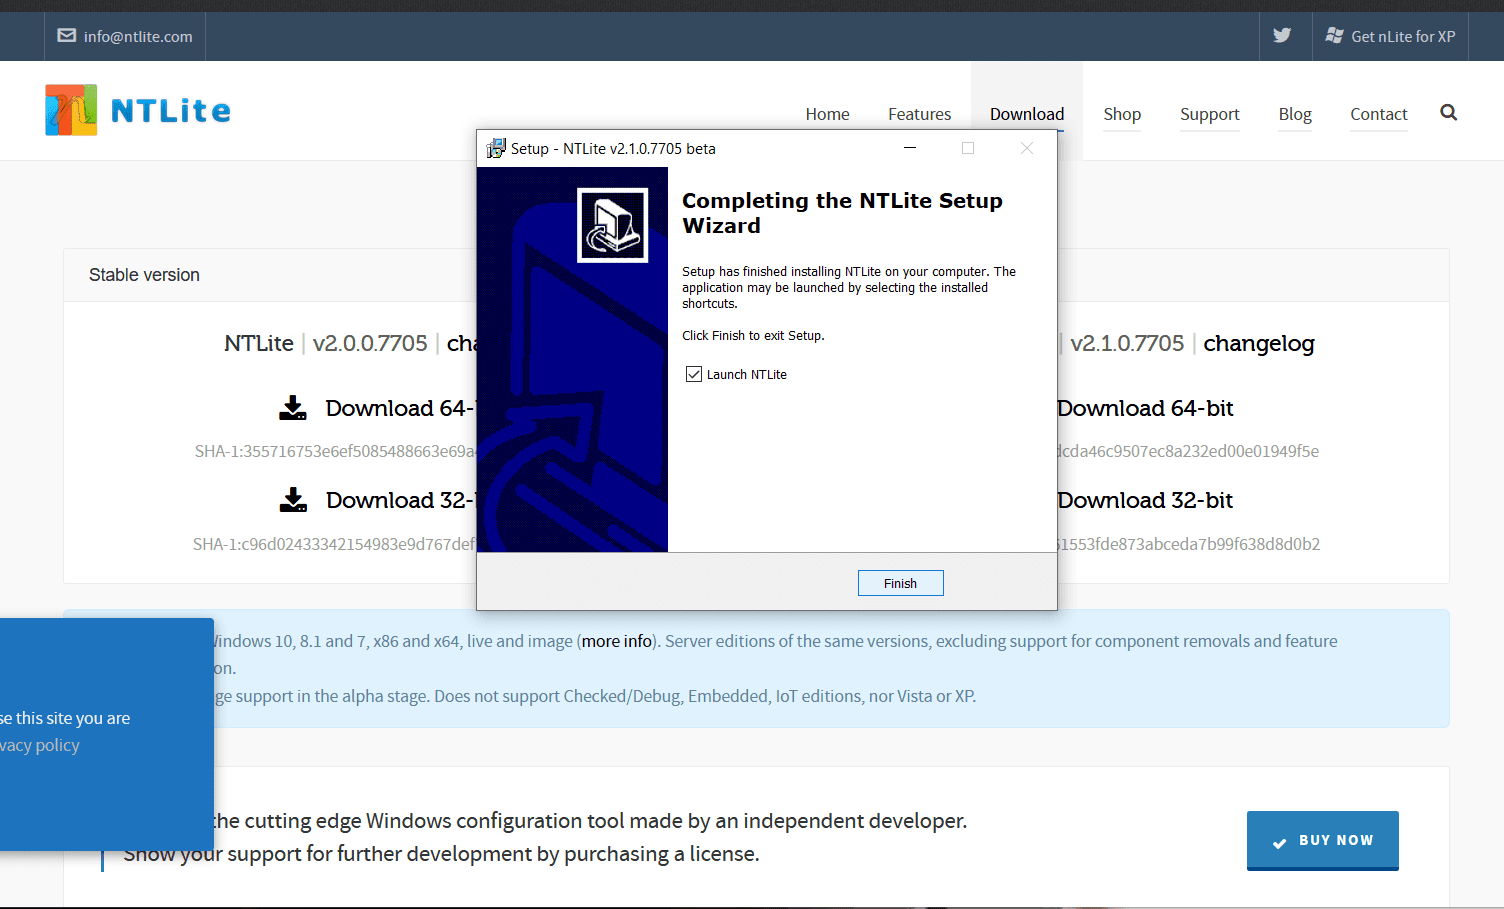Select the Download menu item

pos(1027,114)
